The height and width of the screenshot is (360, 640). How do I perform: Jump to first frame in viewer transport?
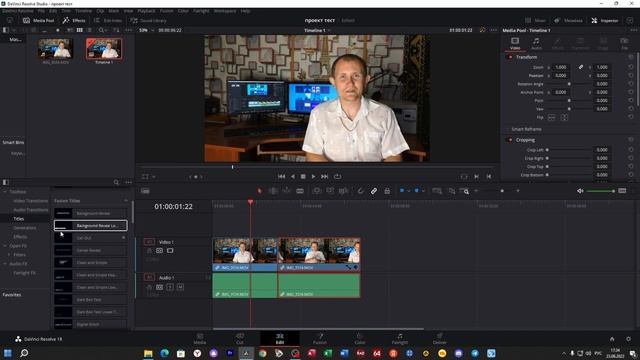281,176
